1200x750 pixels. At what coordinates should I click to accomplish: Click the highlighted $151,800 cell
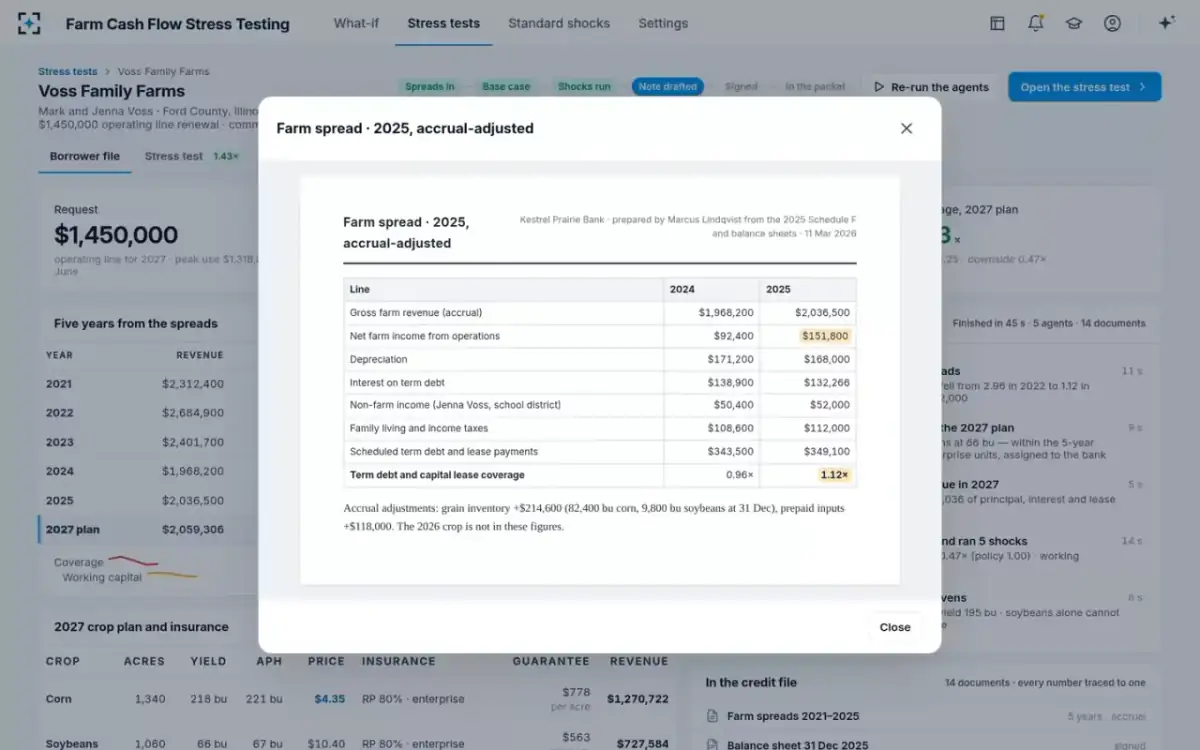(824, 336)
